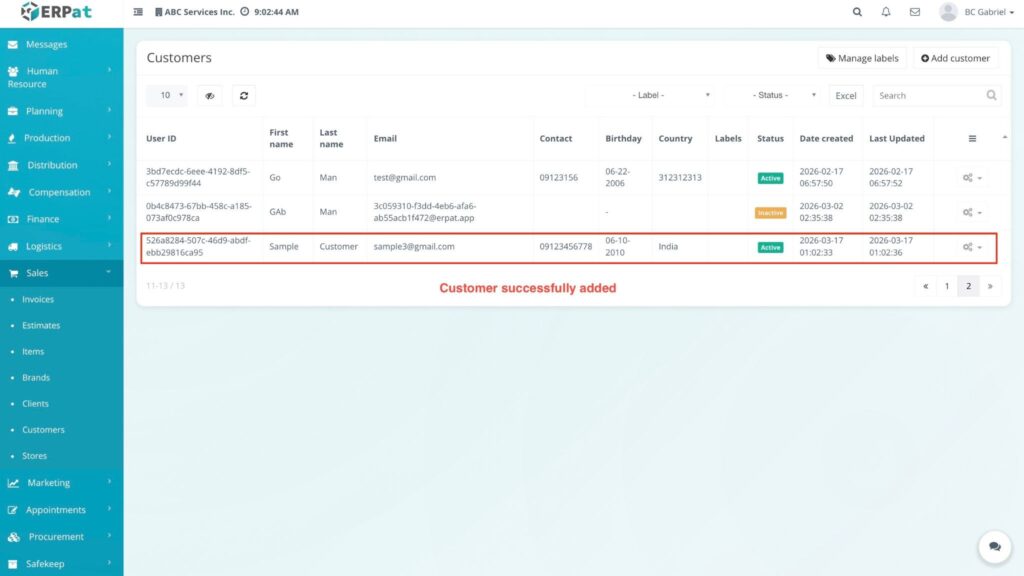Click the refresh table icon

point(244,95)
